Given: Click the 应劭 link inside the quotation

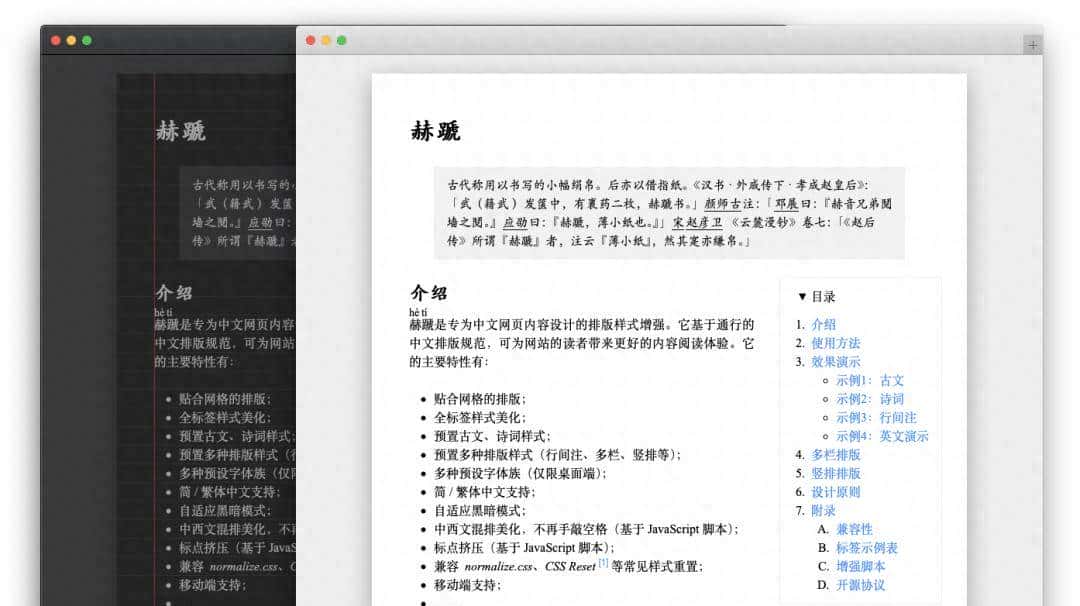Looking at the screenshot, I should (513, 221).
